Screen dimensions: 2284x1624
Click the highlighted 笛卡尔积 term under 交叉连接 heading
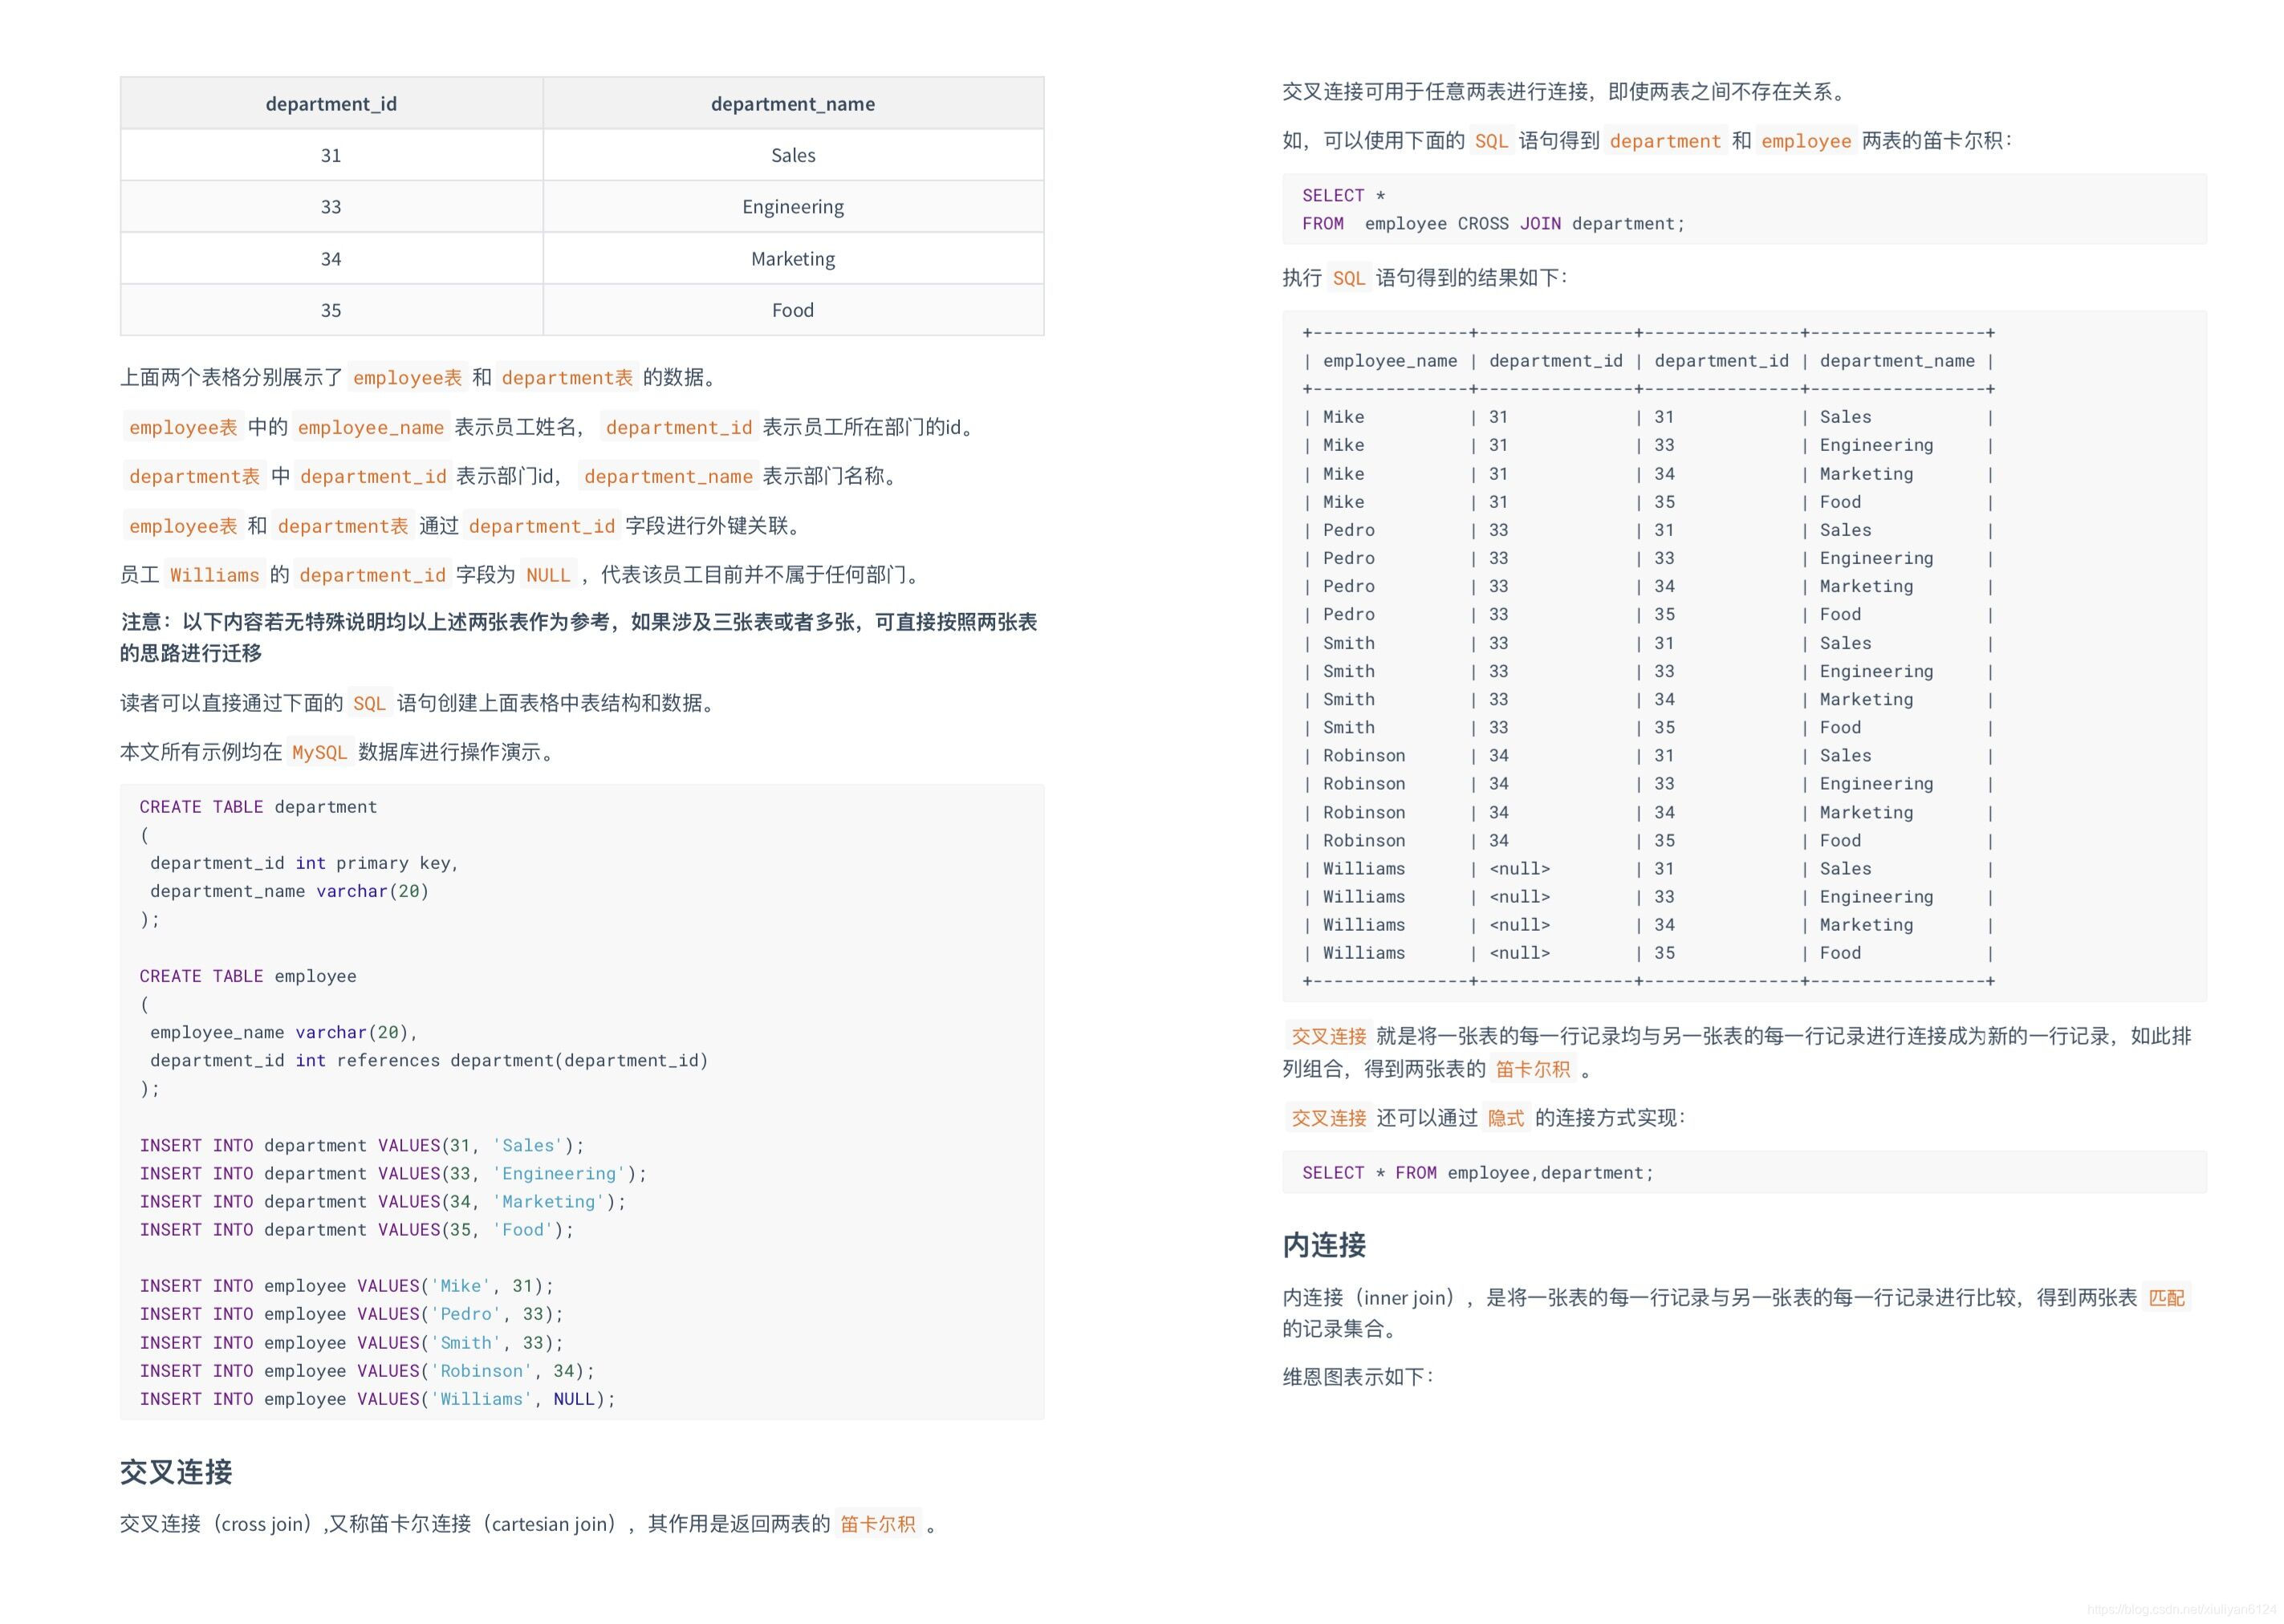tap(877, 1523)
